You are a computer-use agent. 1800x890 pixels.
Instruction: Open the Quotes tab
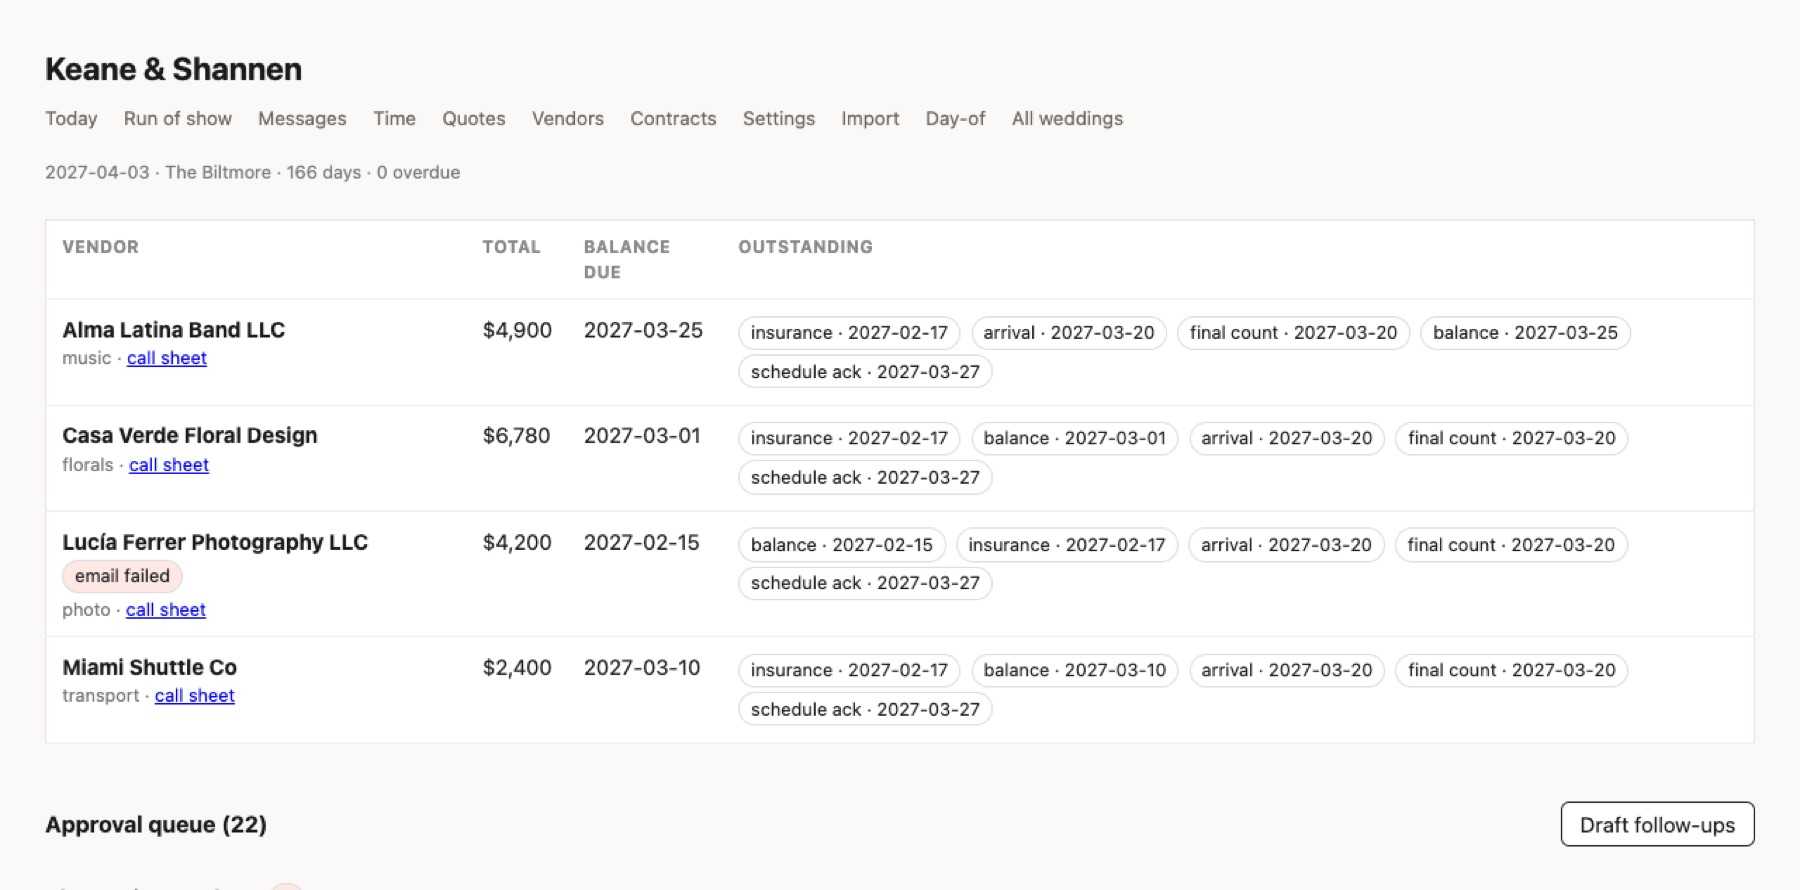coord(474,118)
